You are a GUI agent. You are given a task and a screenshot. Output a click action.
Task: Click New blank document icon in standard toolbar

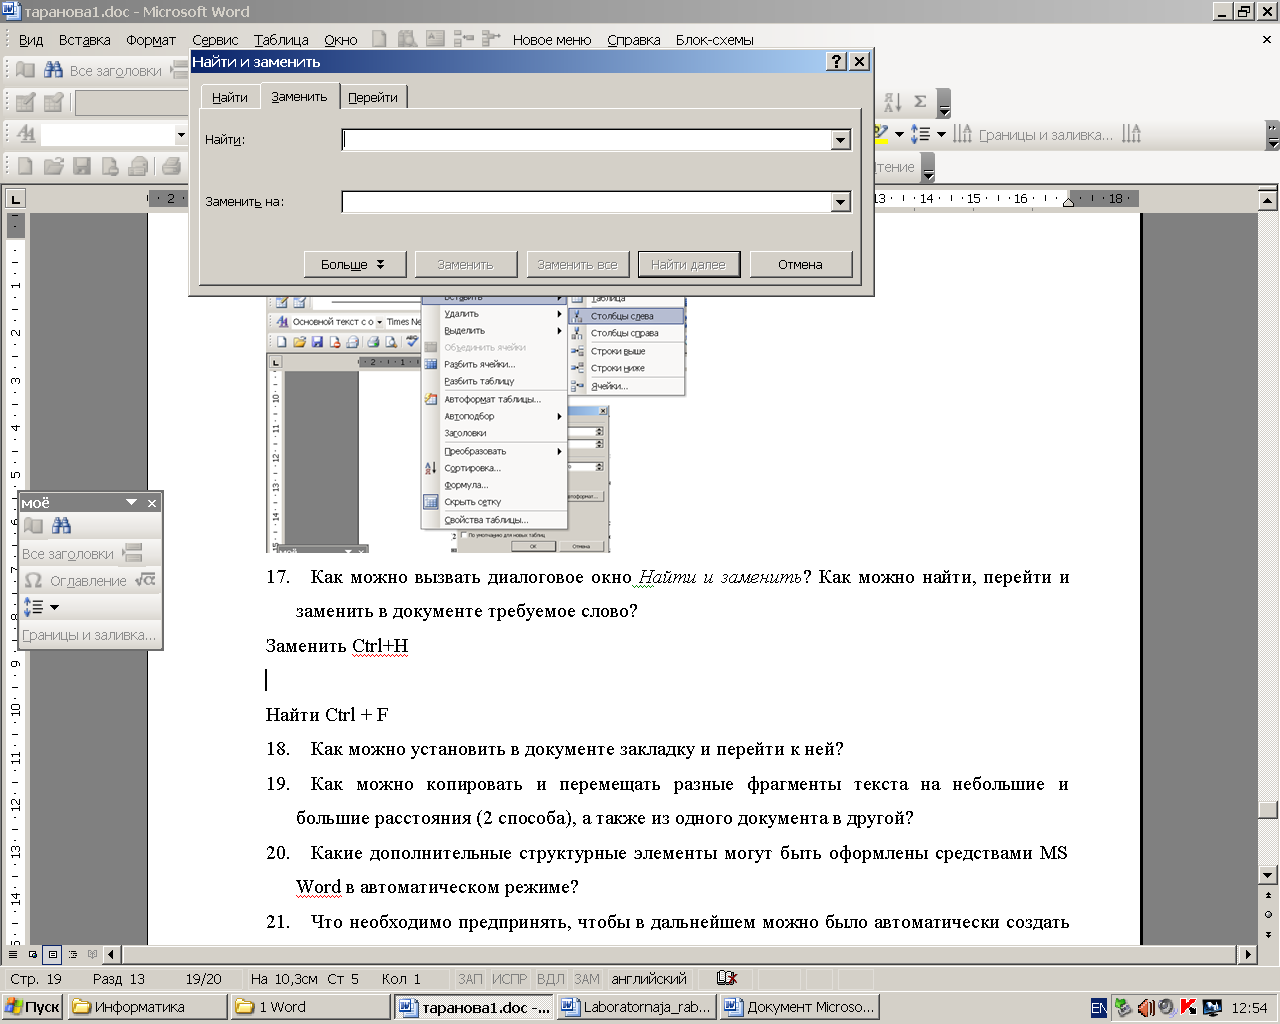(25, 166)
